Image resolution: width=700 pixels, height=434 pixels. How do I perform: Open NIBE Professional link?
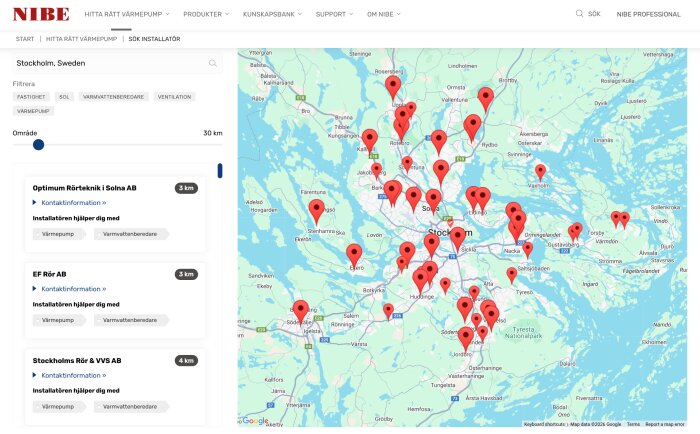pyautogui.click(x=649, y=14)
